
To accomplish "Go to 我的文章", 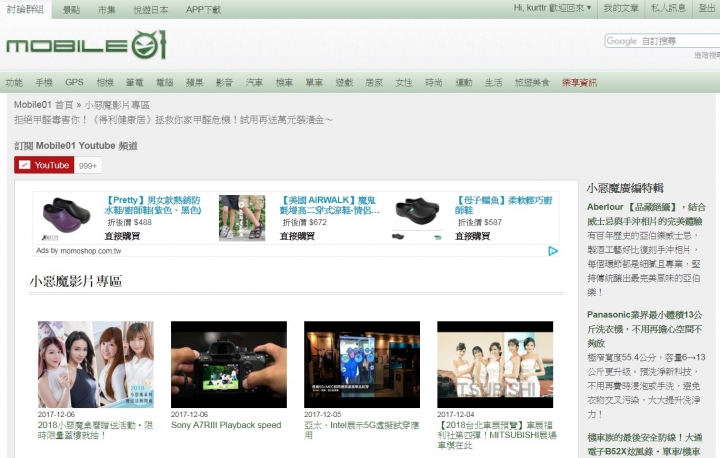I will point(621,8).
